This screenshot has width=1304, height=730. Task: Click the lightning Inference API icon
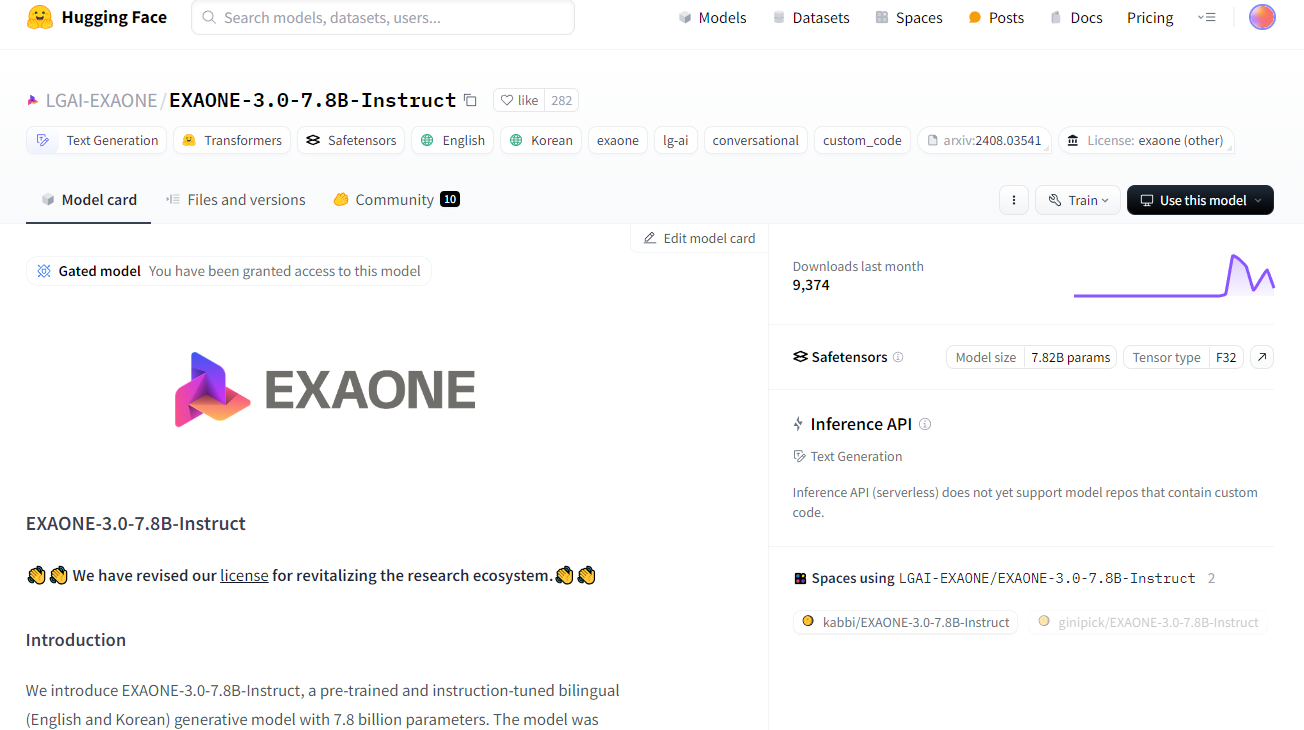pyautogui.click(x=798, y=424)
